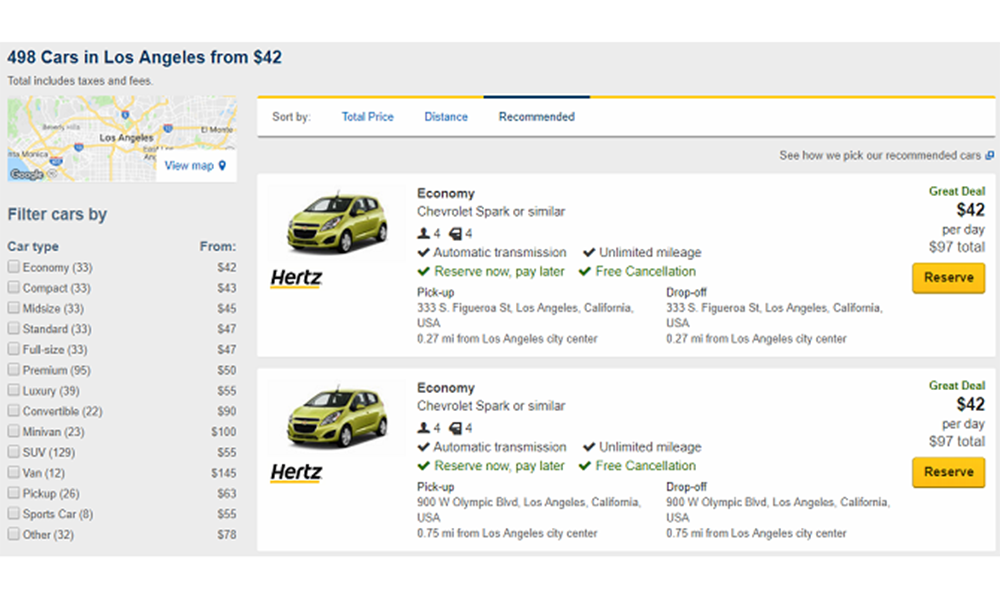Select the Luxury (39) filter
This screenshot has width=1000, height=600.
[x=14, y=390]
